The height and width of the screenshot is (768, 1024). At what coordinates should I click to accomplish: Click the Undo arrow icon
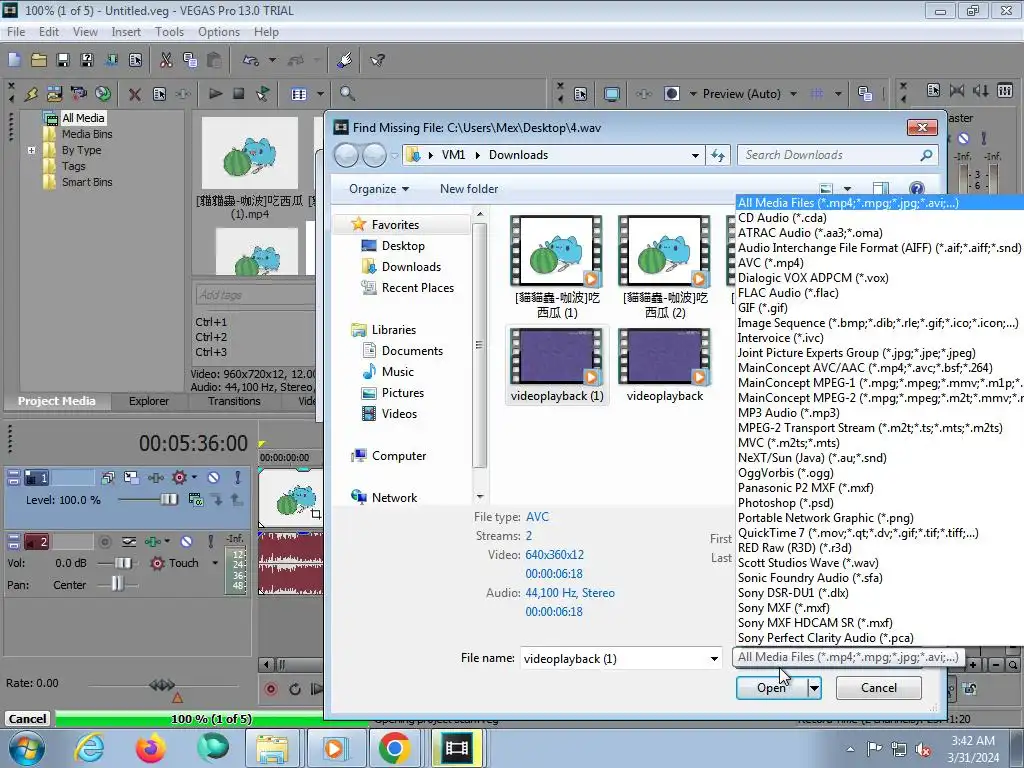tap(251, 60)
